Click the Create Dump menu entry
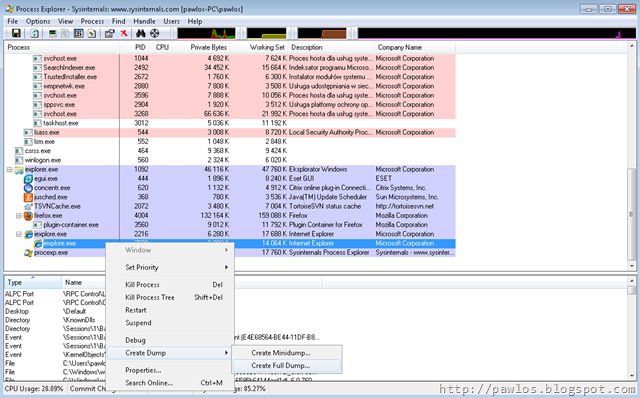This screenshot has height=398, width=640. 171,353
